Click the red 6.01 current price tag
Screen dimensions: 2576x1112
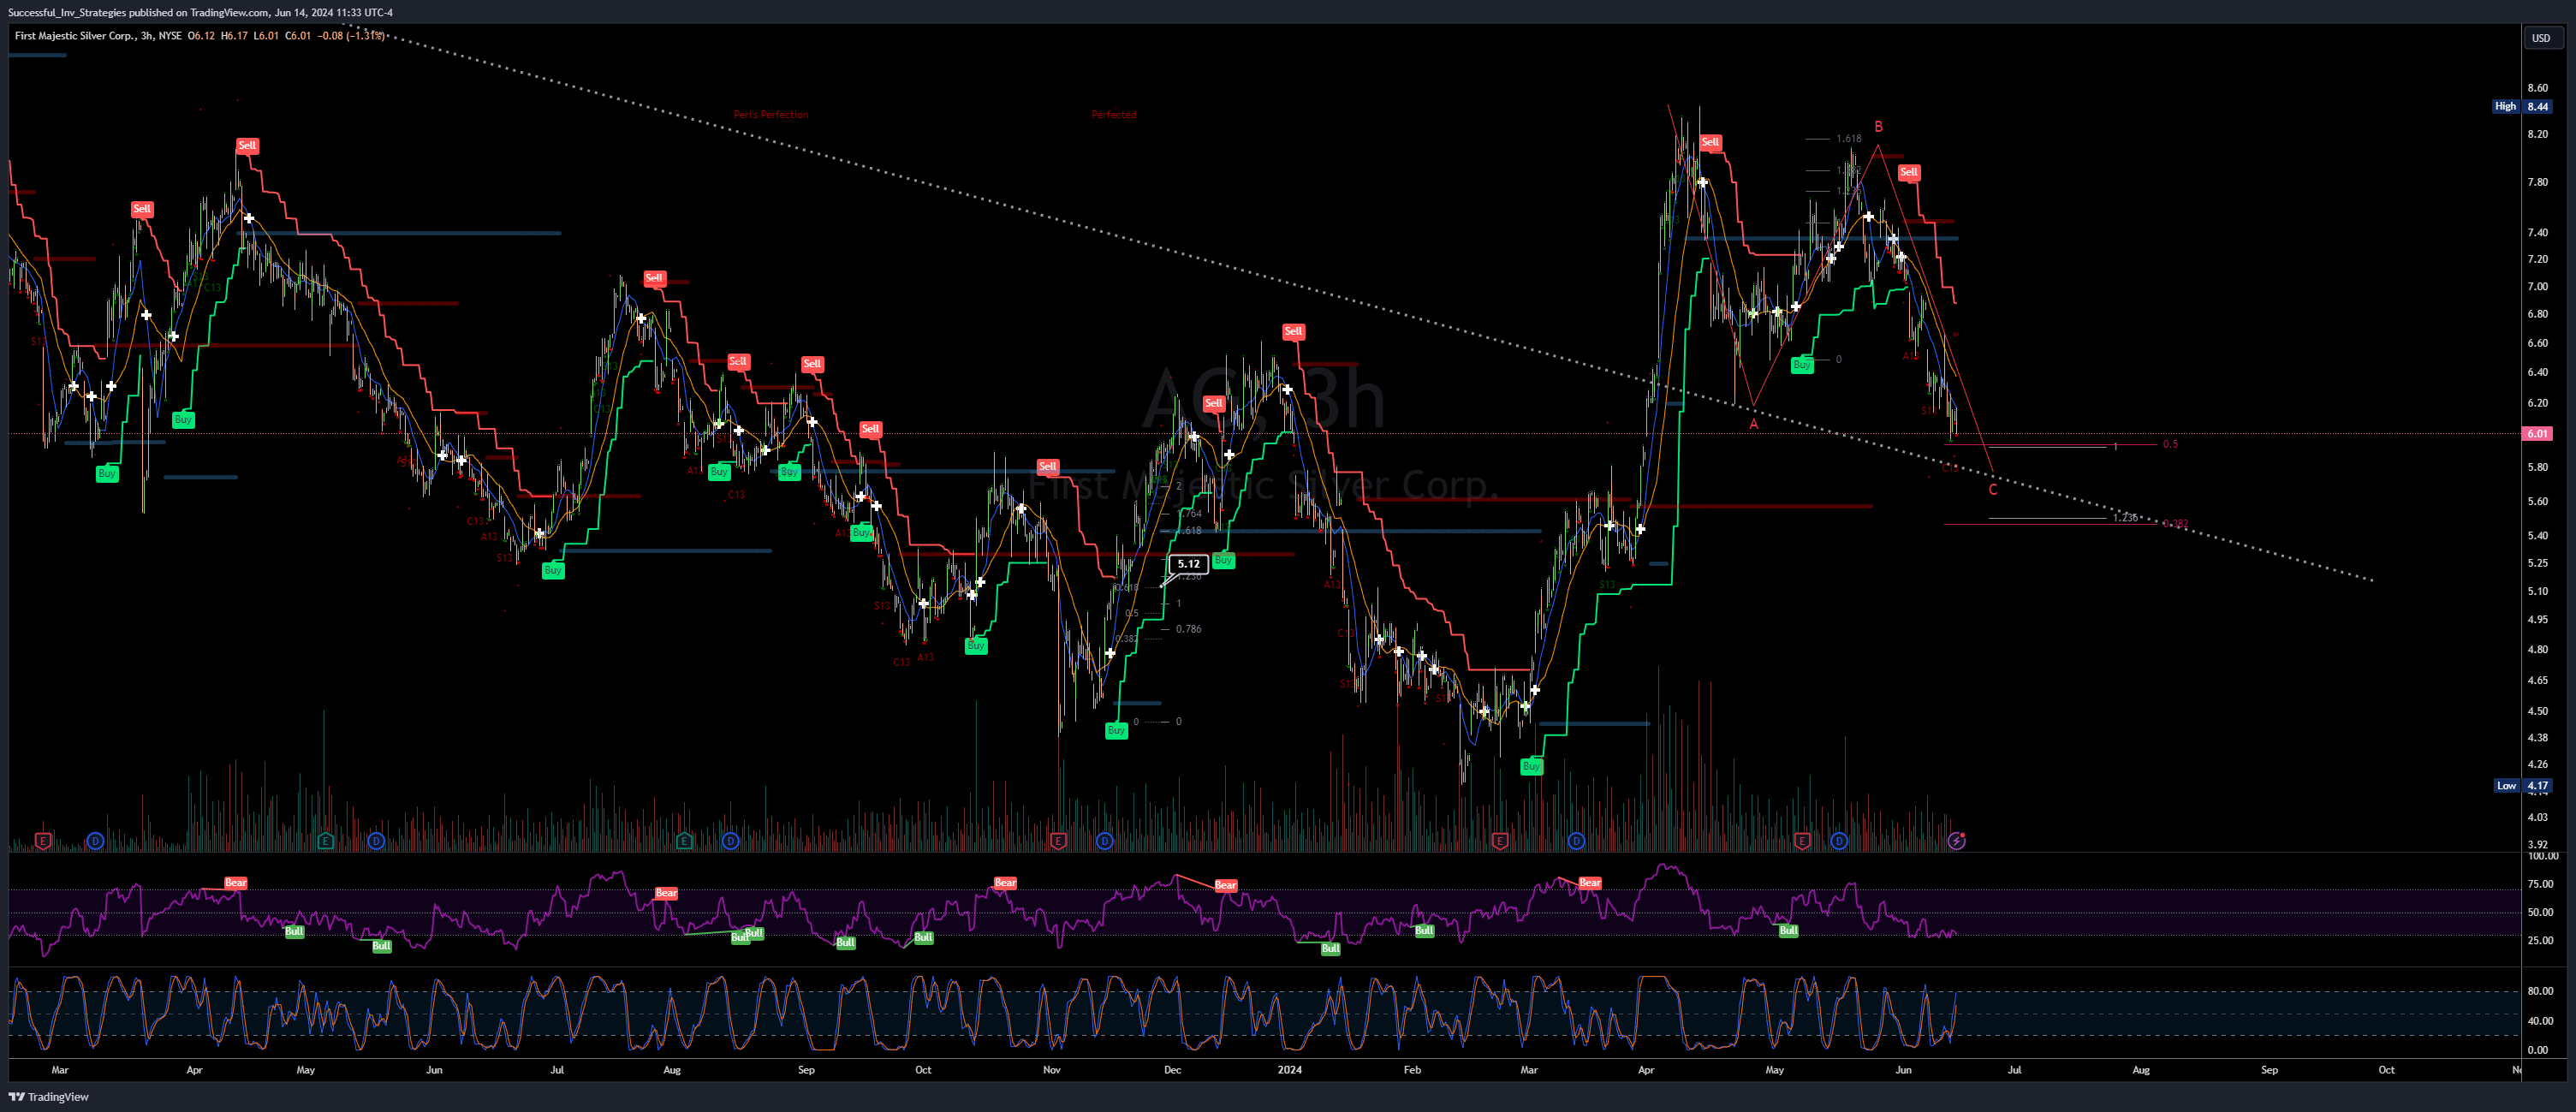coord(2538,434)
